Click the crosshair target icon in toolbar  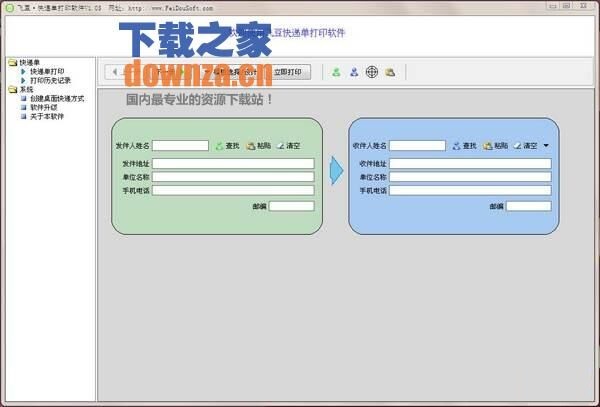coord(372,72)
